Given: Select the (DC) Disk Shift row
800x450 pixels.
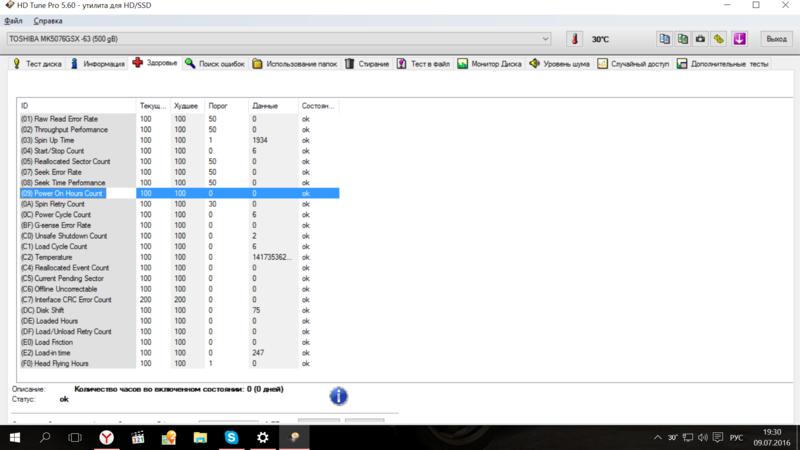Looking at the screenshot, I should (x=179, y=310).
